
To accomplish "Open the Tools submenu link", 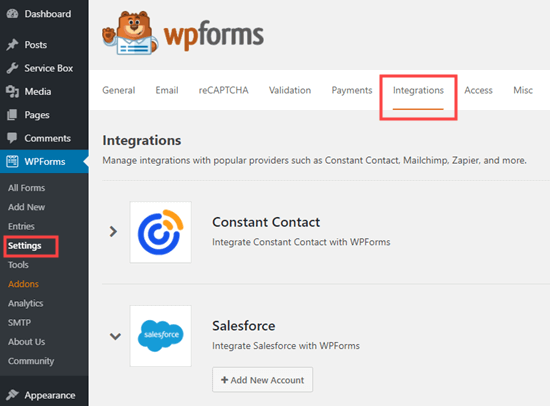I will point(18,265).
